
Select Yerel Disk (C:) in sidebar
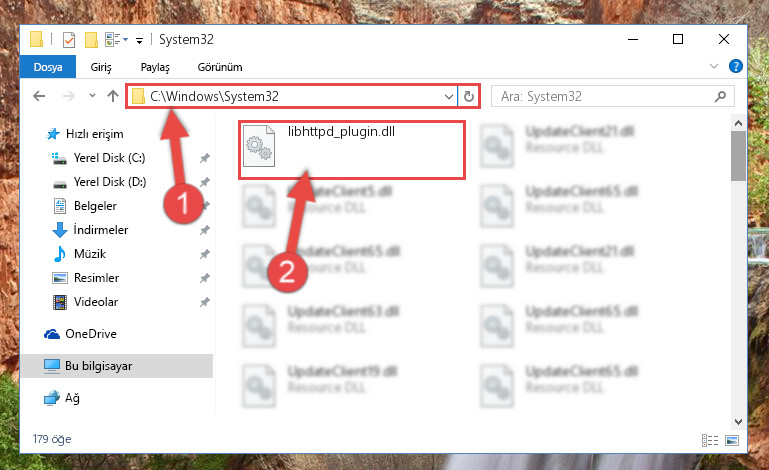coord(109,157)
